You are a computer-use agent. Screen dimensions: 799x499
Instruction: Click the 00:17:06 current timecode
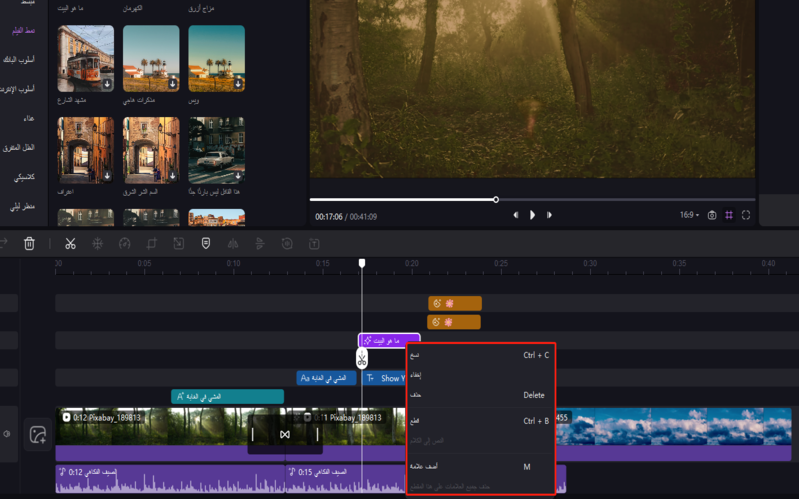pyautogui.click(x=329, y=217)
